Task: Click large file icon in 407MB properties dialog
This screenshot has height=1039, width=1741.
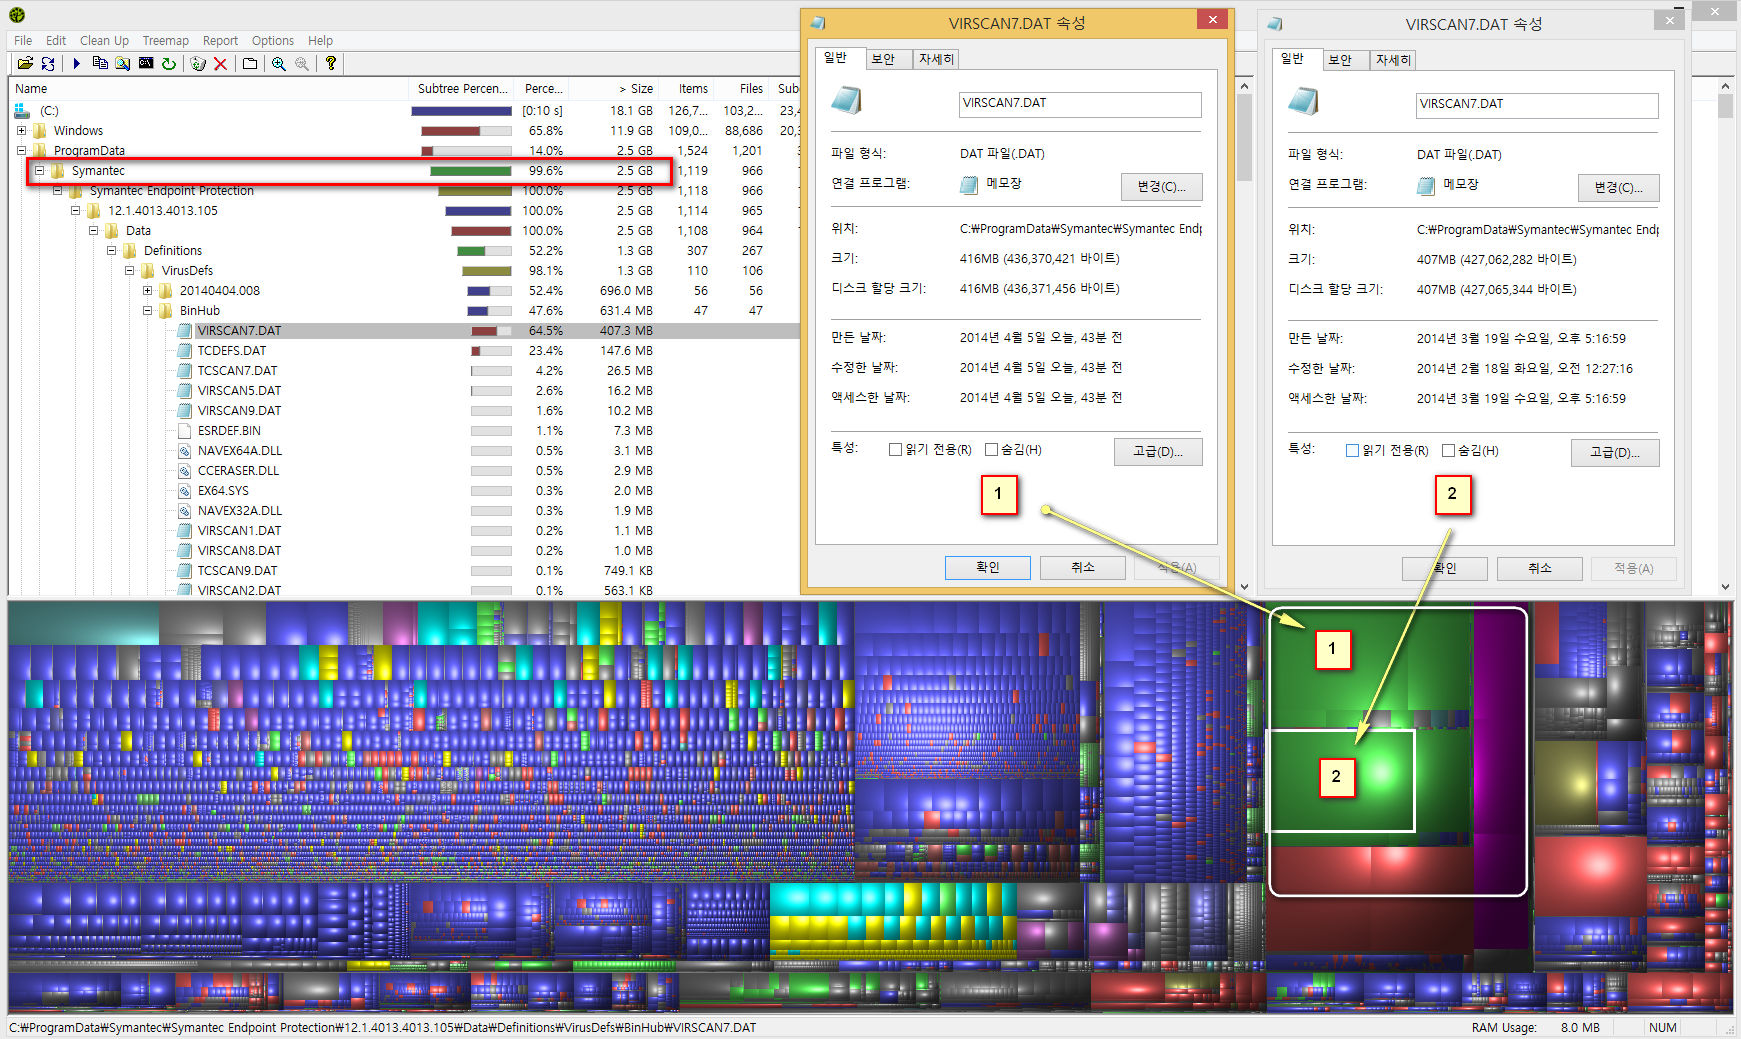Action: tap(1304, 101)
